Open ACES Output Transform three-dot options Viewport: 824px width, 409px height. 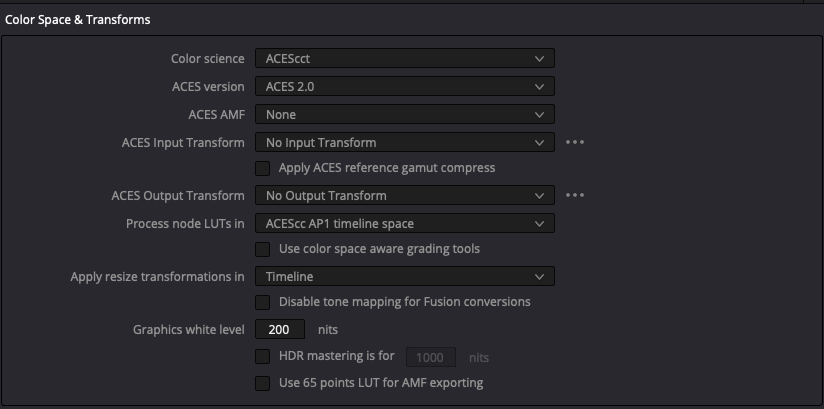click(574, 196)
